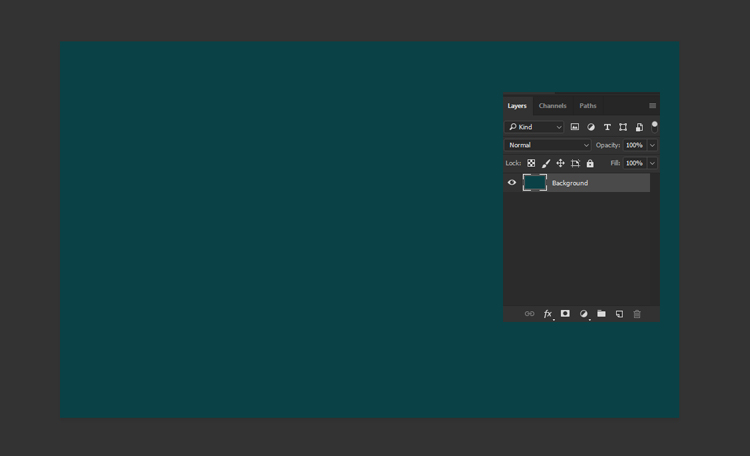Create new fill or adjustment layer

pyautogui.click(x=583, y=314)
